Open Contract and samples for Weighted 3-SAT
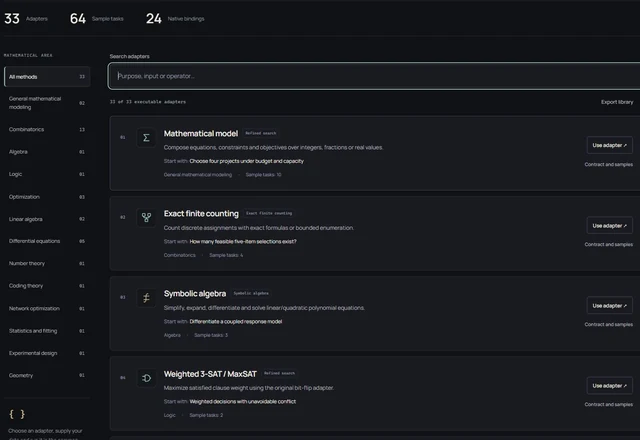Image resolution: width=640 pixels, height=440 pixels. click(609, 404)
